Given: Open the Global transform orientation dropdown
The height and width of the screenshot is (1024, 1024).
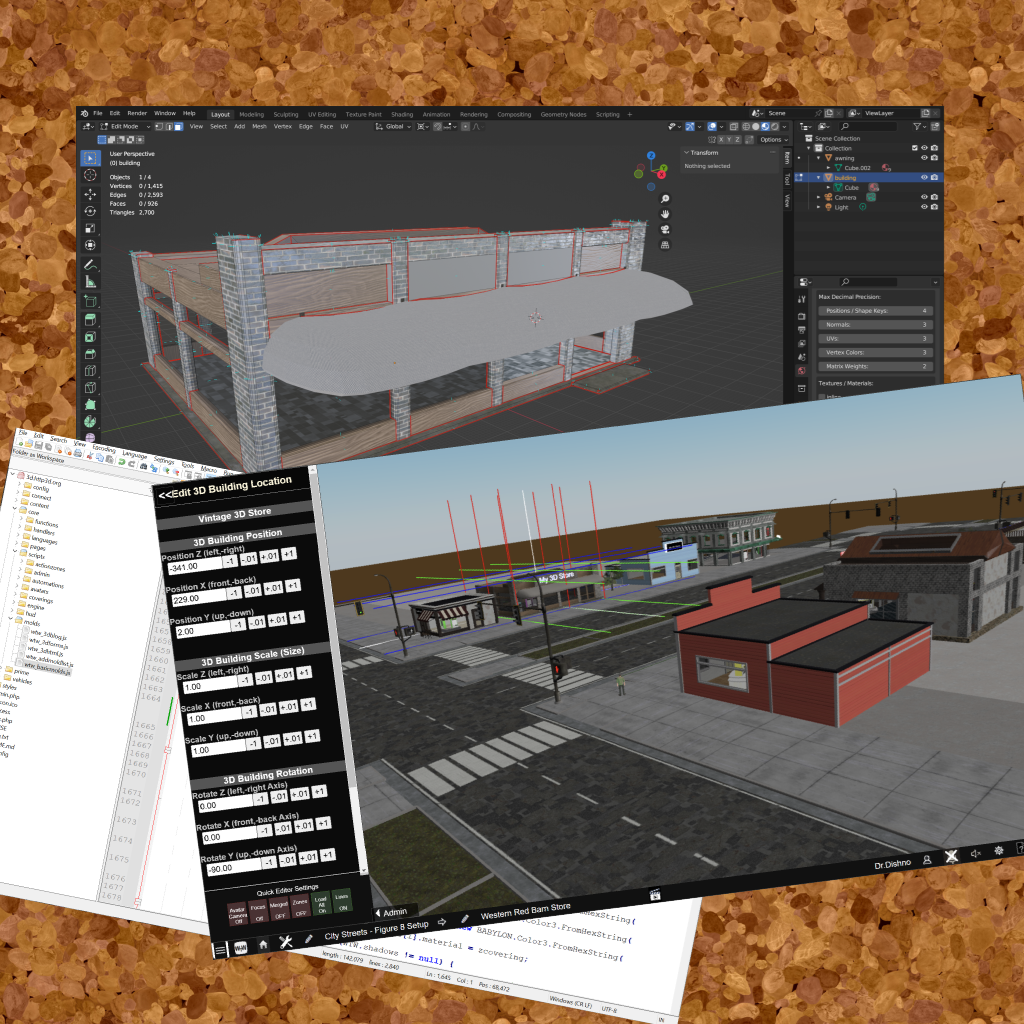Looking at the screenshot, I should 393,127.
